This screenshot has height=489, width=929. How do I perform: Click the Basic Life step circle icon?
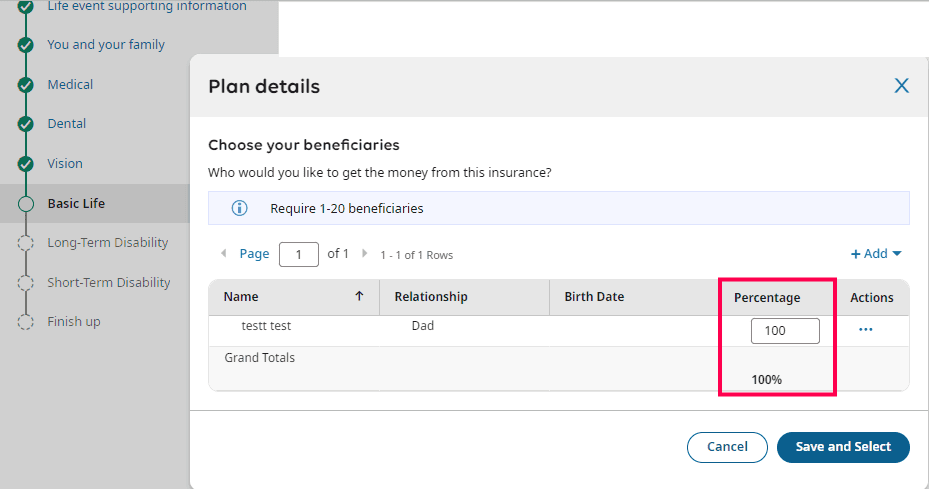(x=26, y=204)
